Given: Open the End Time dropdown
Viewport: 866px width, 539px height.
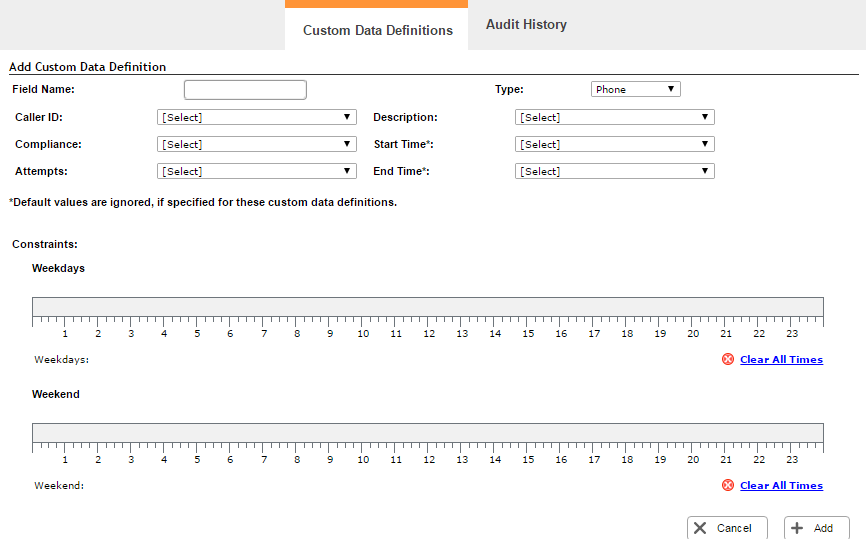Looking at the screenshot, I should tap(614, 171).
